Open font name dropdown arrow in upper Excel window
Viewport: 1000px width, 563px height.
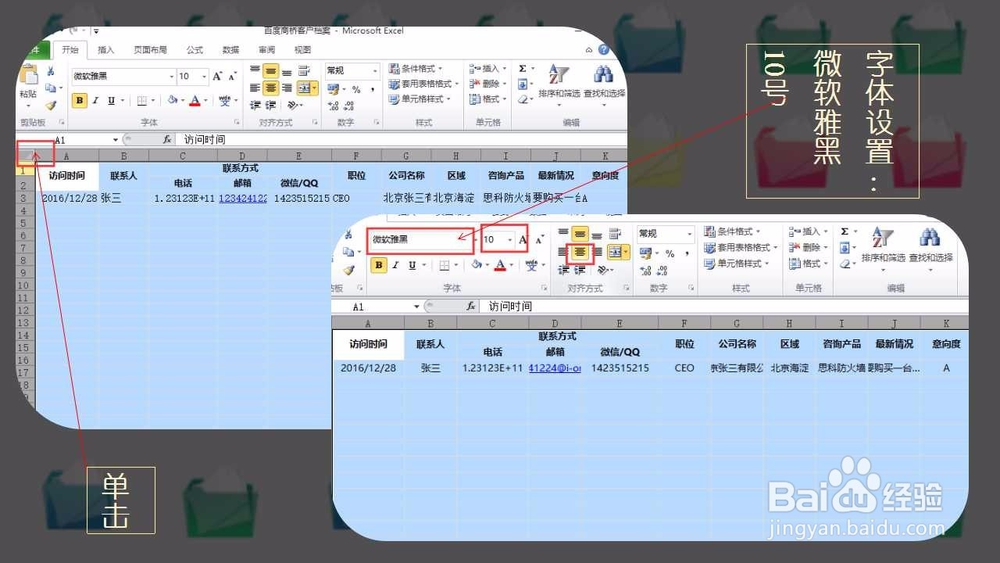click(172, 77)
